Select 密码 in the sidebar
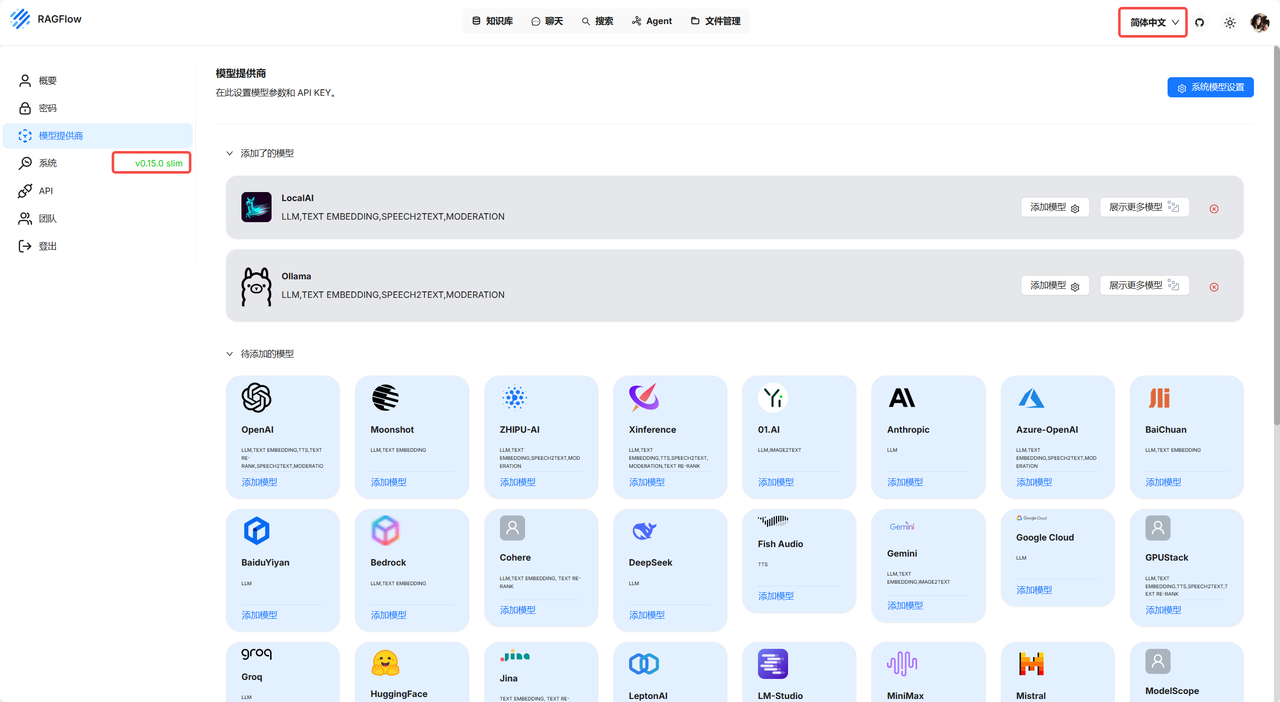 [98, 108]
